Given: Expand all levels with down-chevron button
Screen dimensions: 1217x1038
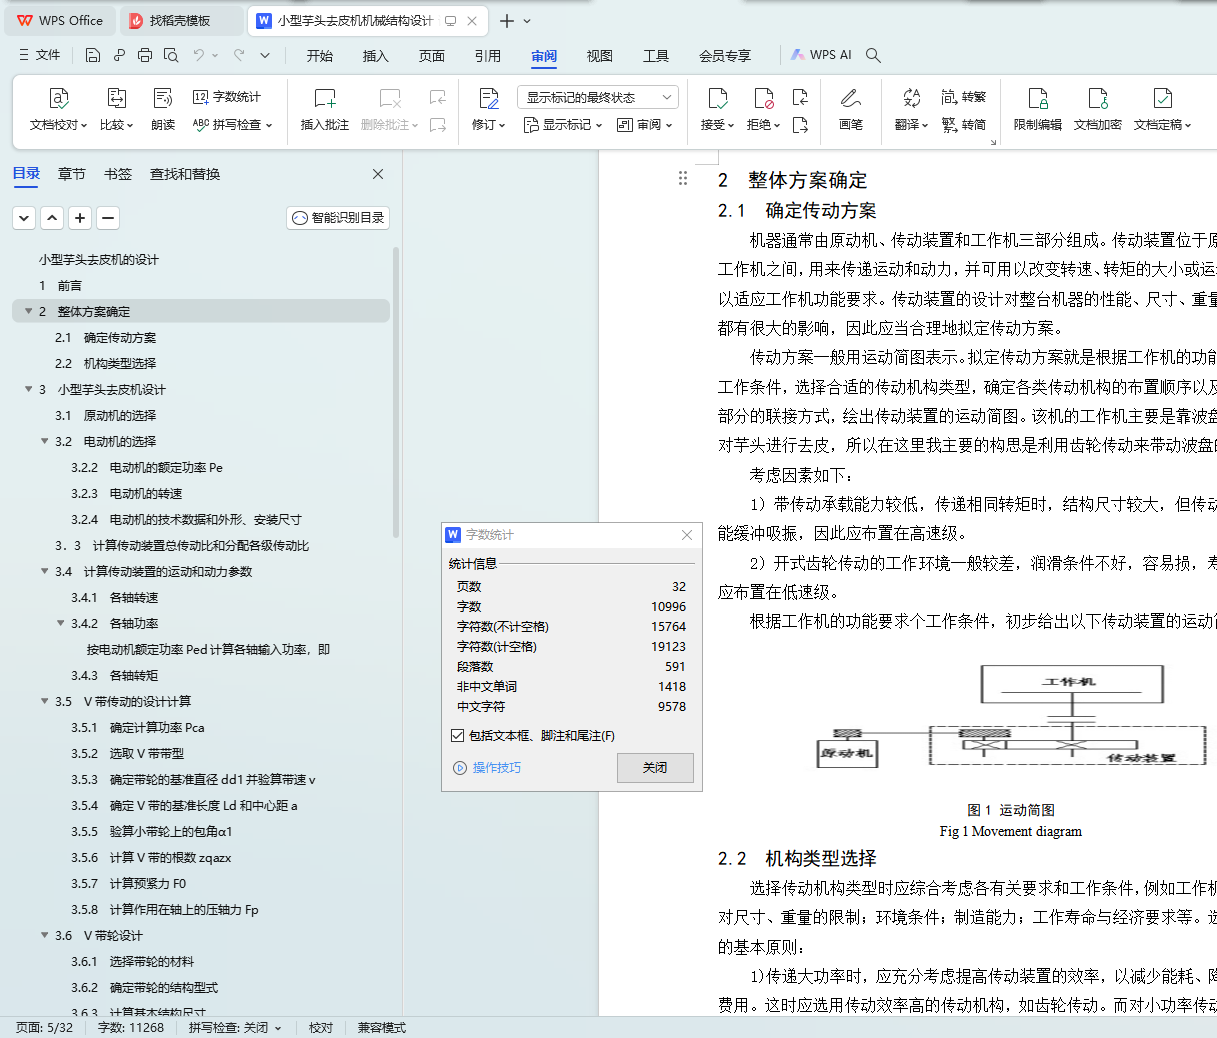Looking at the screenshot, I should [x=24, y=218].
